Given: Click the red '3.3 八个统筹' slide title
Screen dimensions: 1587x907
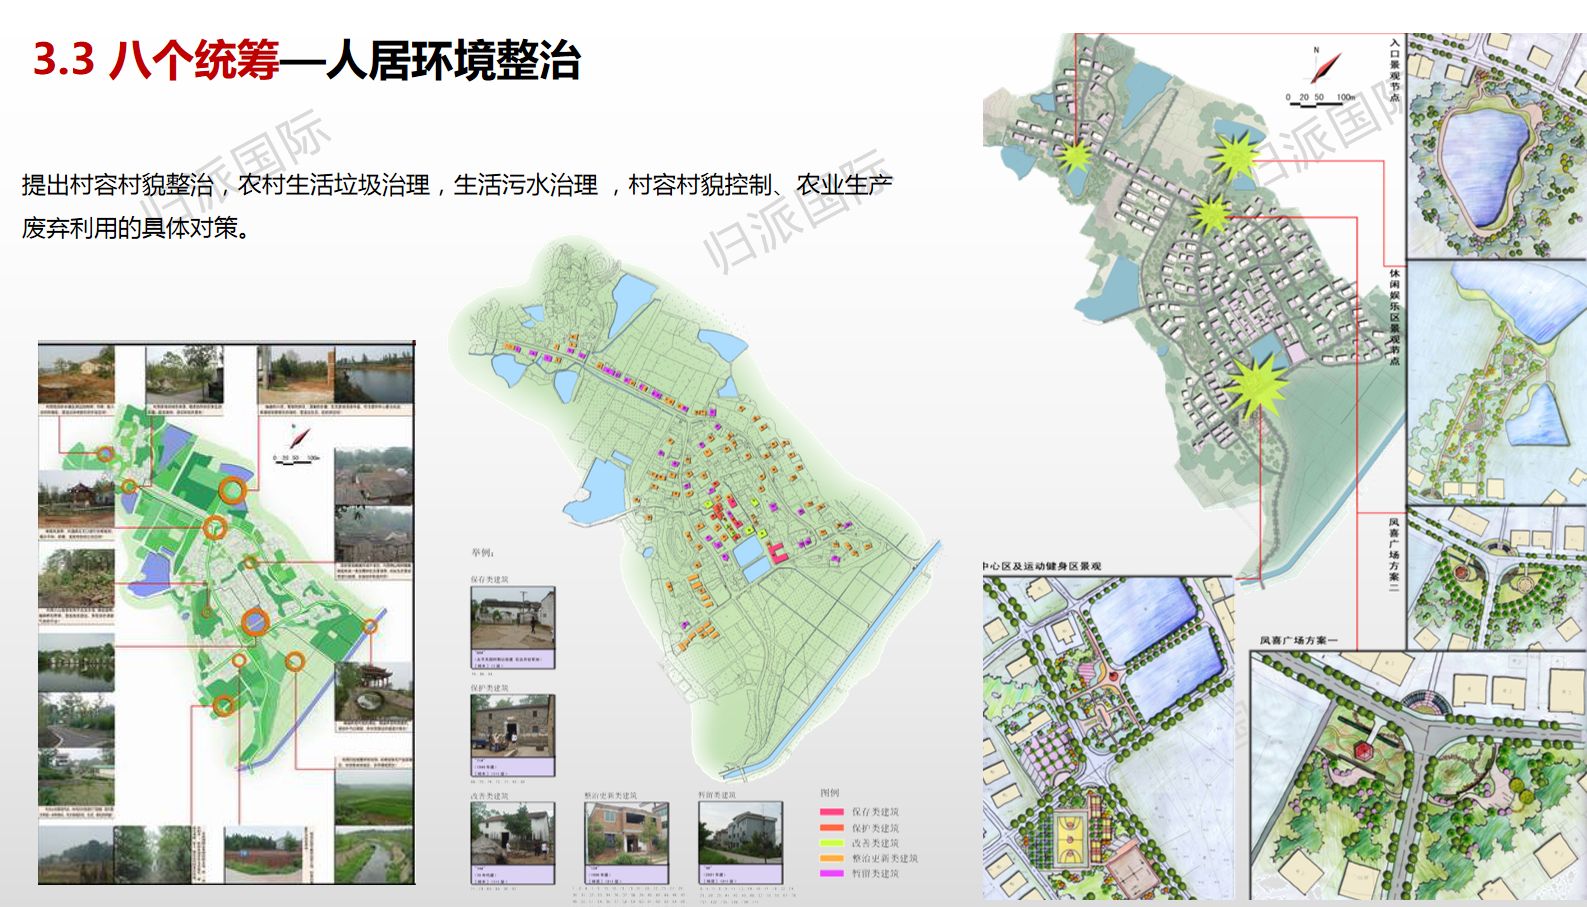Looking at the screenshot, I should click(x=156, y=60).
